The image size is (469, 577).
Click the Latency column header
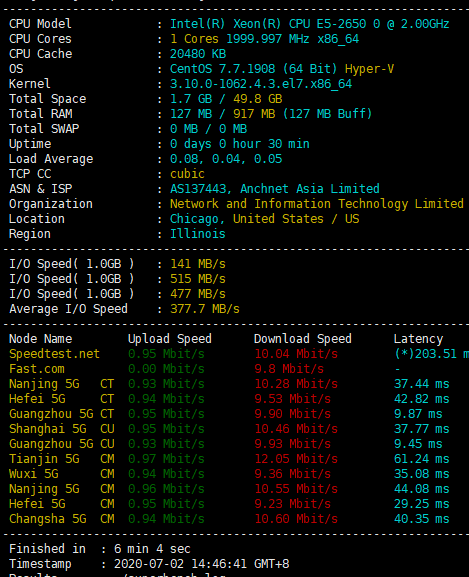(x=418, y=339)
